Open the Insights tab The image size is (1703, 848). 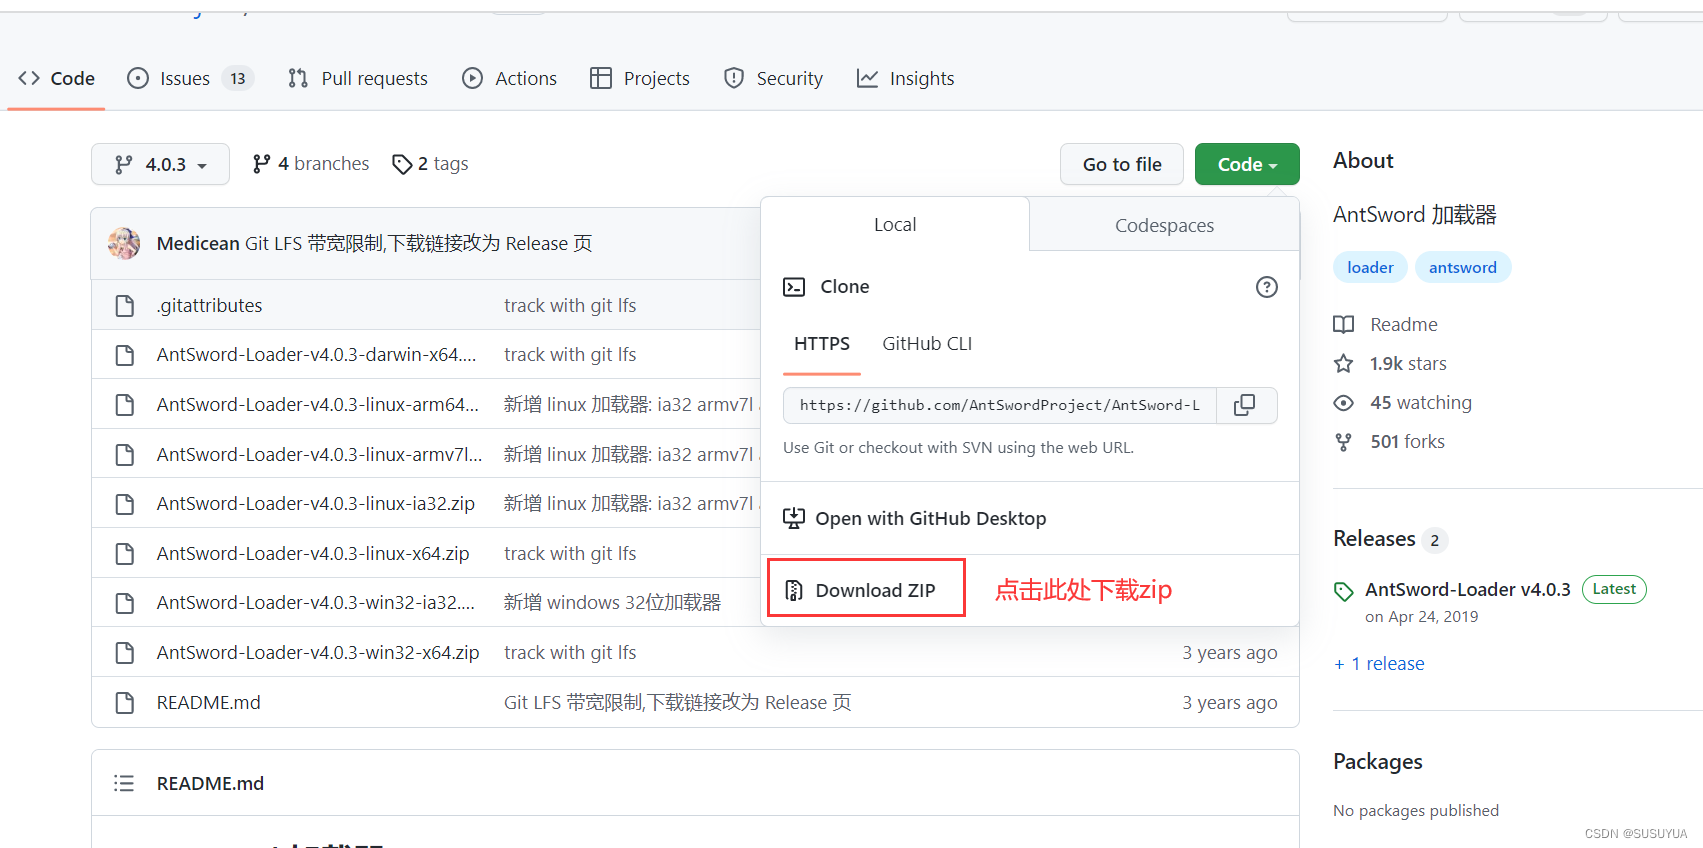coord(905,78)
